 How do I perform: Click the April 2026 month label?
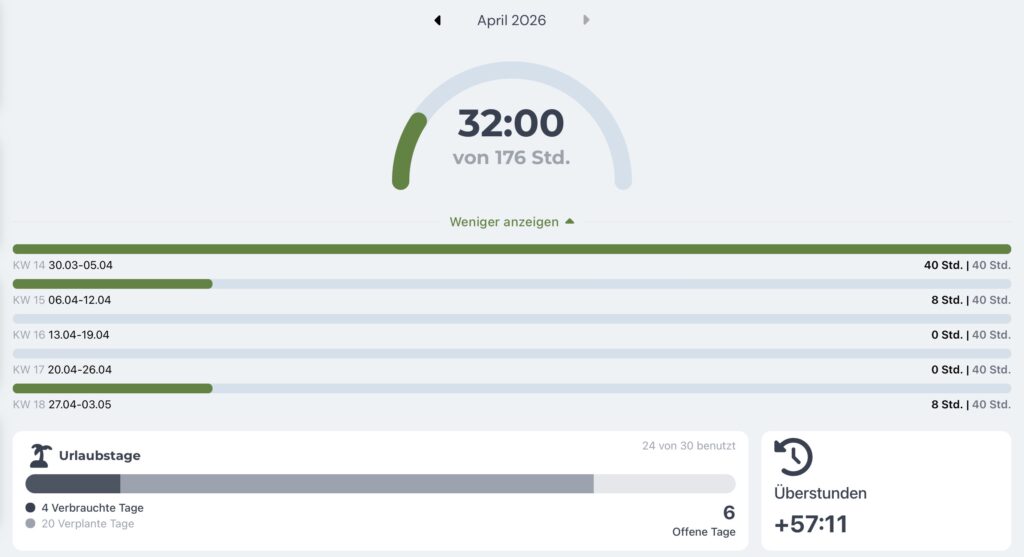pyautogui.click(x=511, y=20)
